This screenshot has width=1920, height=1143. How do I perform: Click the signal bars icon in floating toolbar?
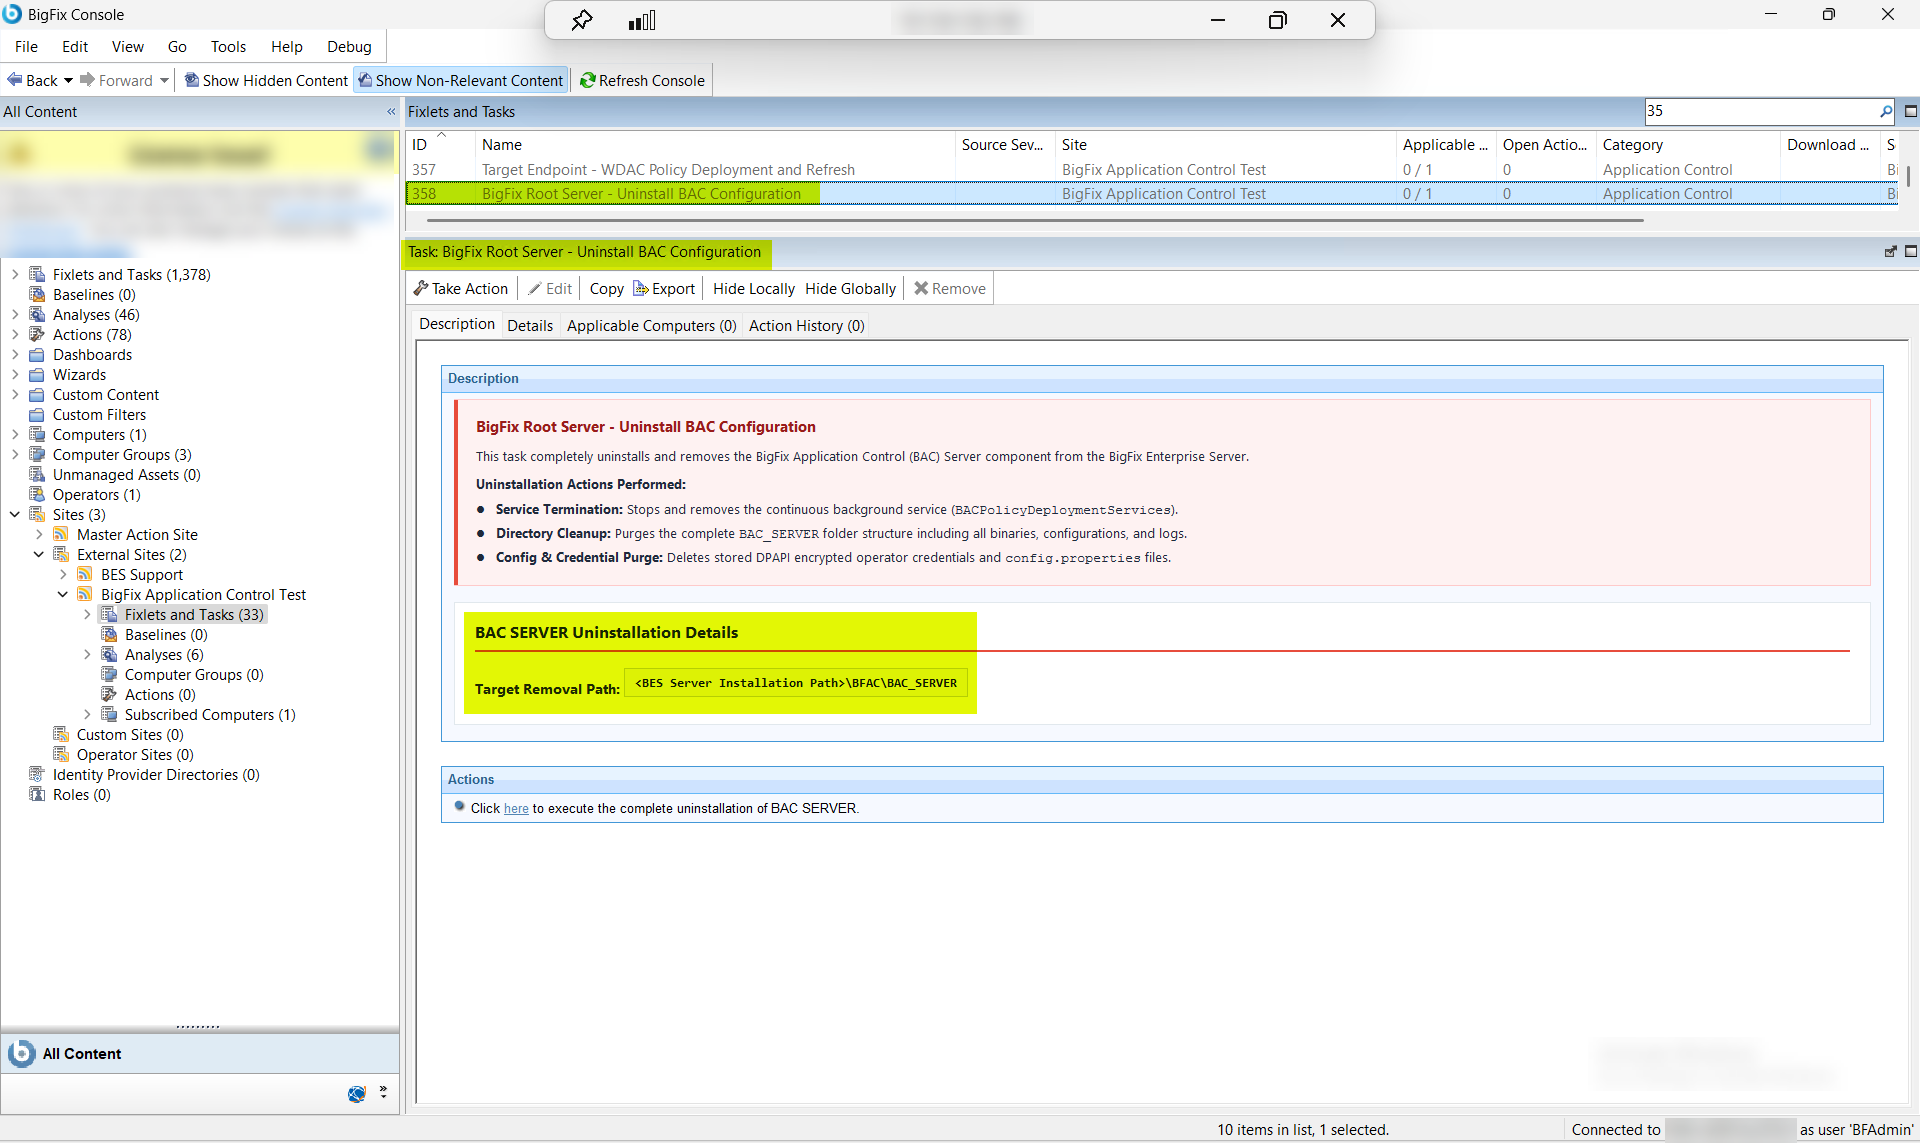pyautogui.click(x=642, y=20)
